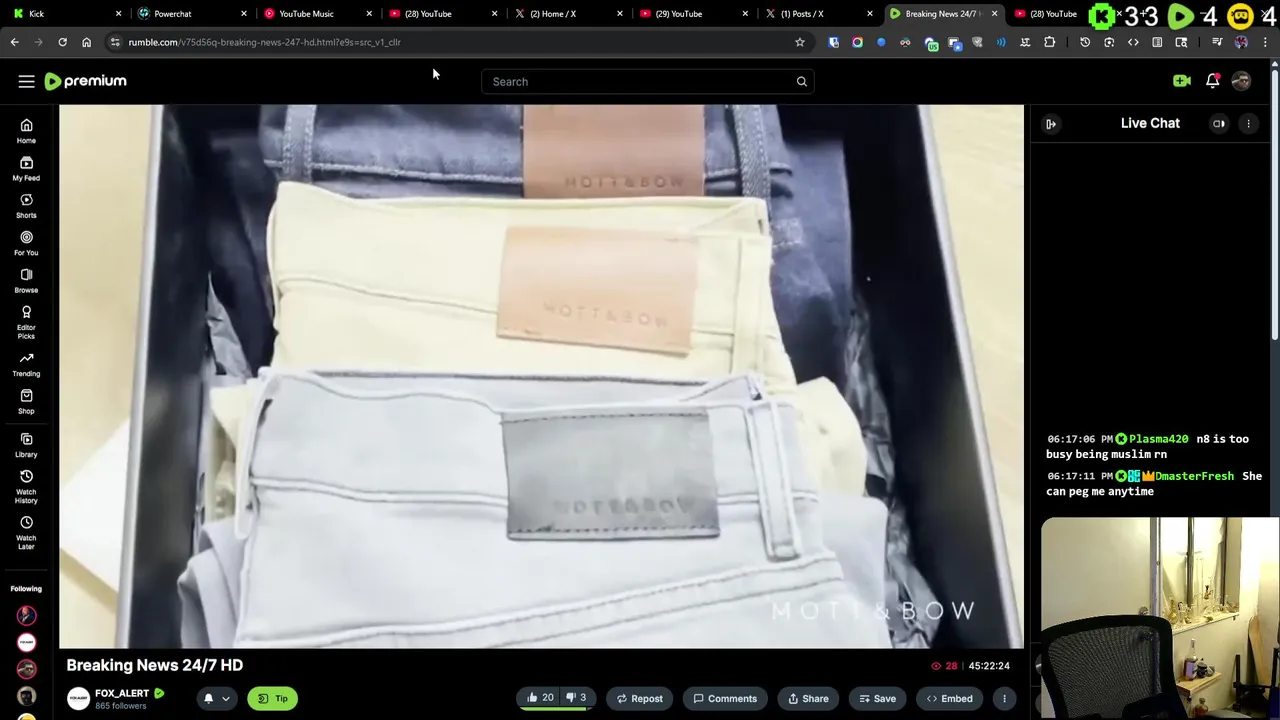1280x720 pixels.
Task: Open the Chrome three-dot menu
Action: coord(1265,42)
